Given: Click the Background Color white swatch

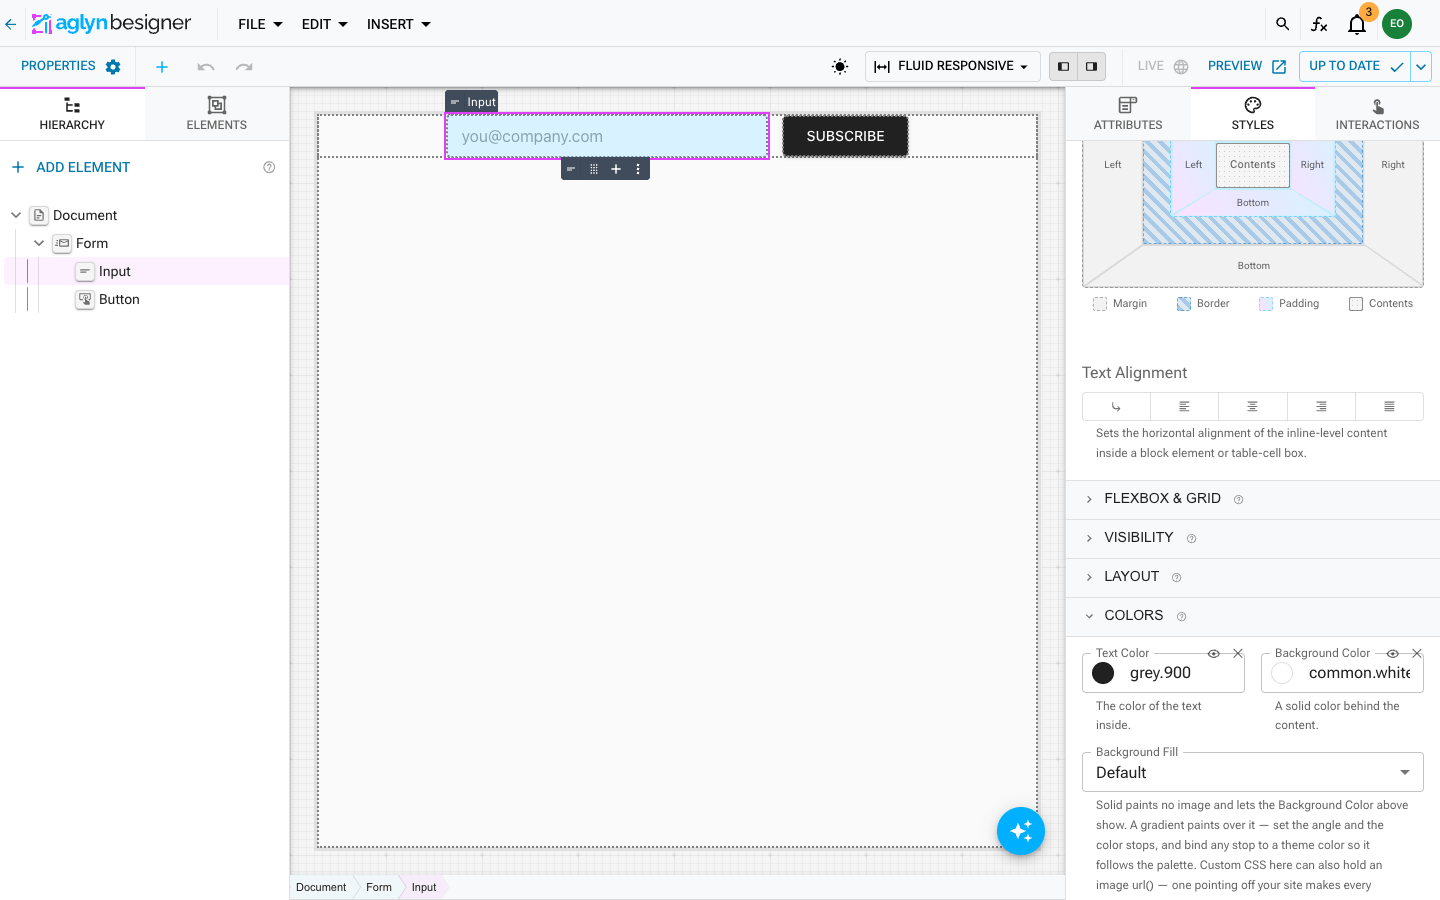Looking at the screenshot, I should point(1282,673).
